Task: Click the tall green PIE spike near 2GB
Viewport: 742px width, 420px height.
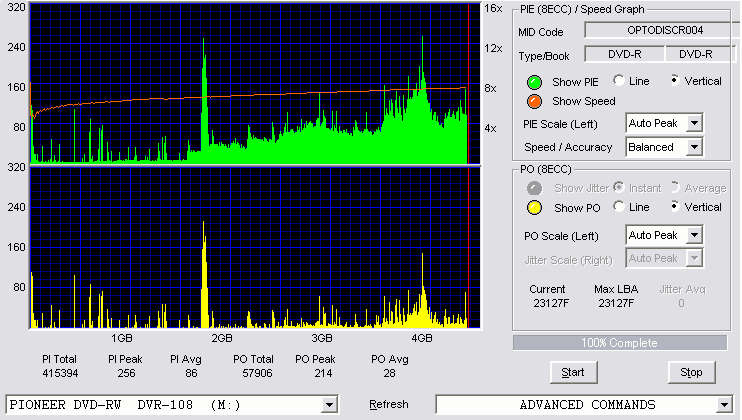Action: click(204, 102)
